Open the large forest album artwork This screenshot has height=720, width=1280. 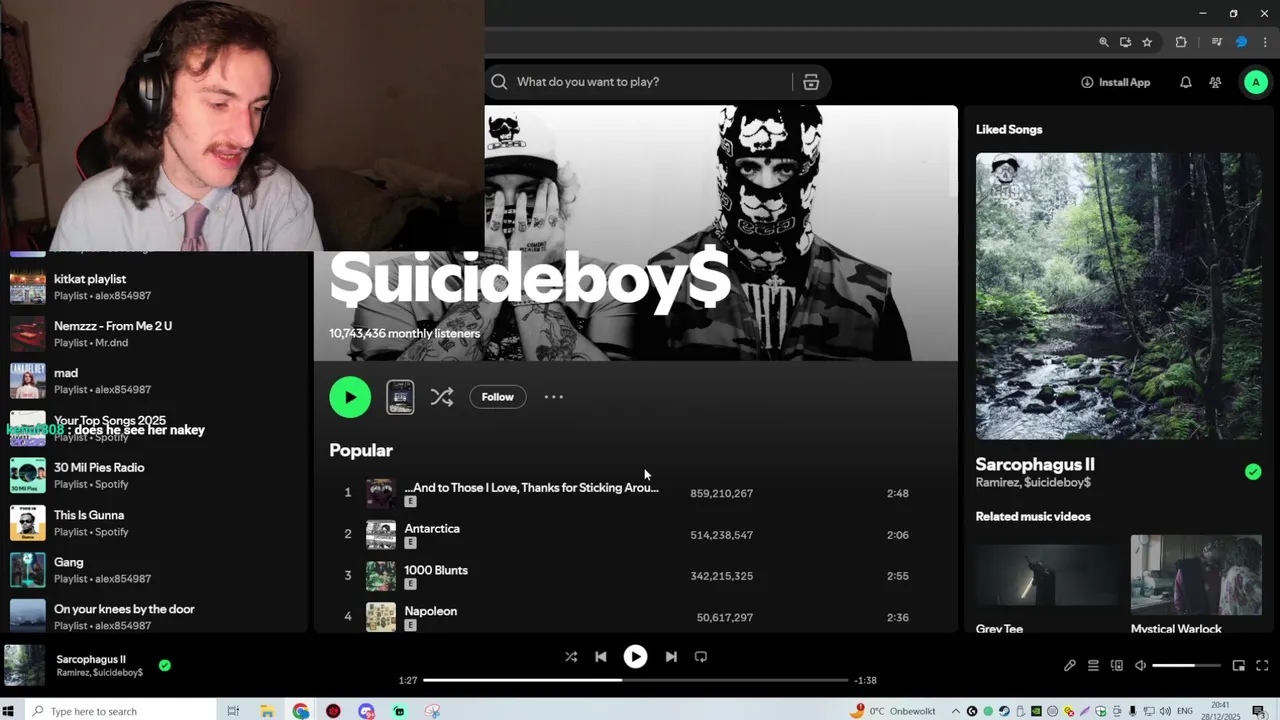(x=1119, y=296)
